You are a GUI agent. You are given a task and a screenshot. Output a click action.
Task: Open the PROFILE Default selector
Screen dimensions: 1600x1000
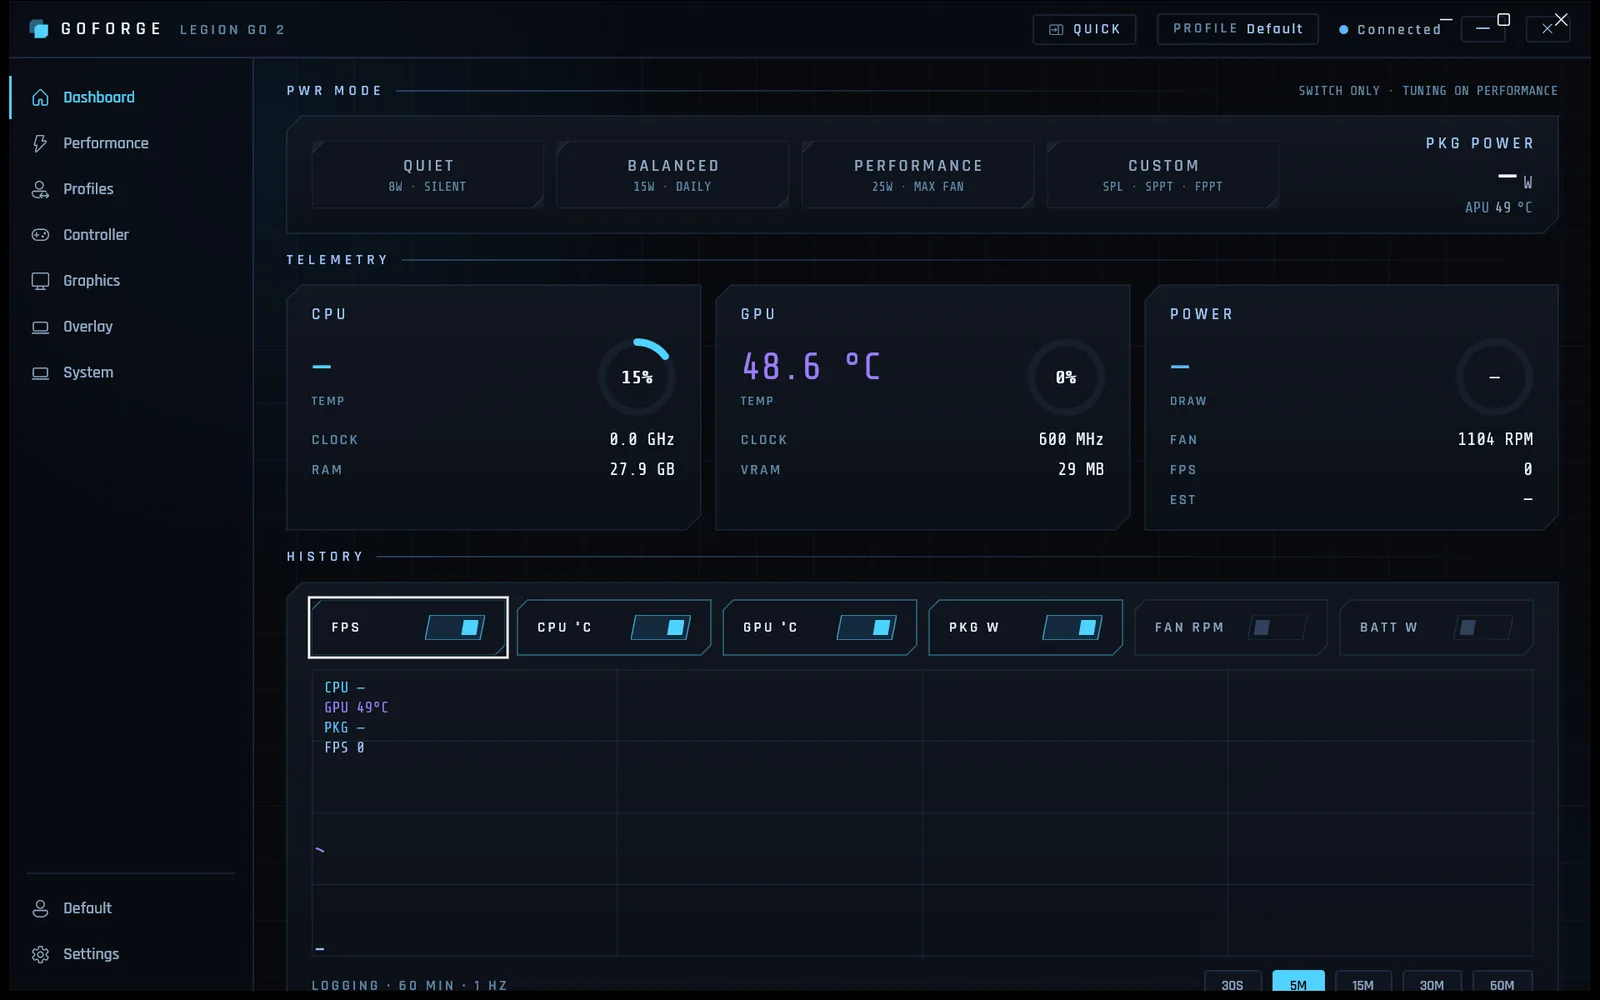click(1238, 29)
